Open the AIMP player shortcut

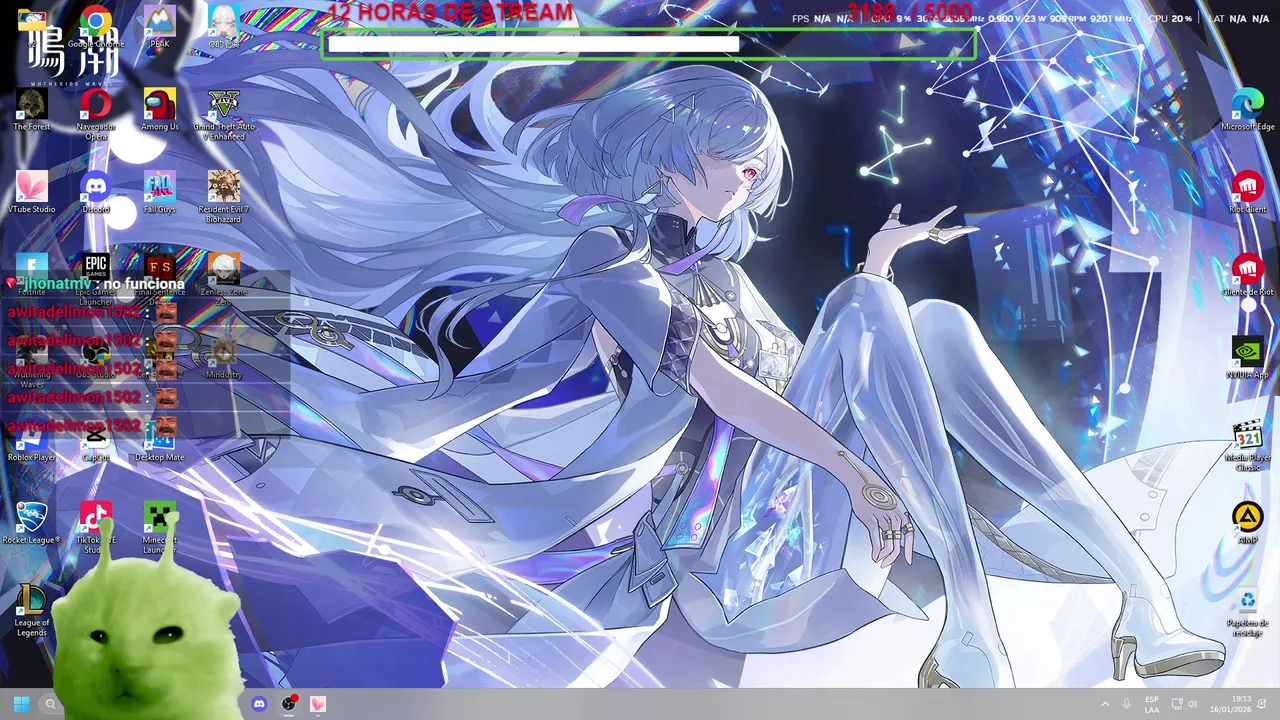tap(1248, 522)
